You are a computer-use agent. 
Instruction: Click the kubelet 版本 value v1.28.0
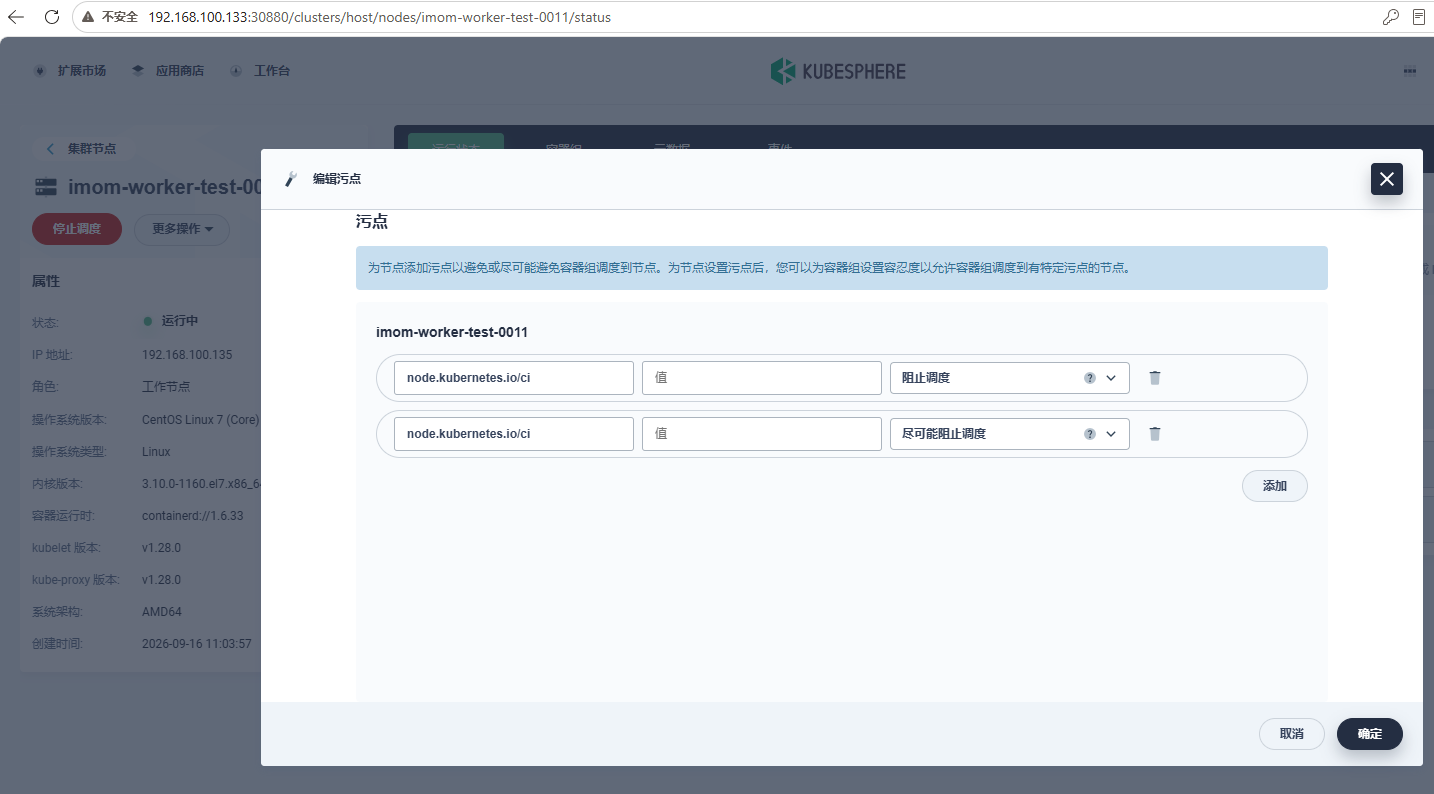coord(162,548)
